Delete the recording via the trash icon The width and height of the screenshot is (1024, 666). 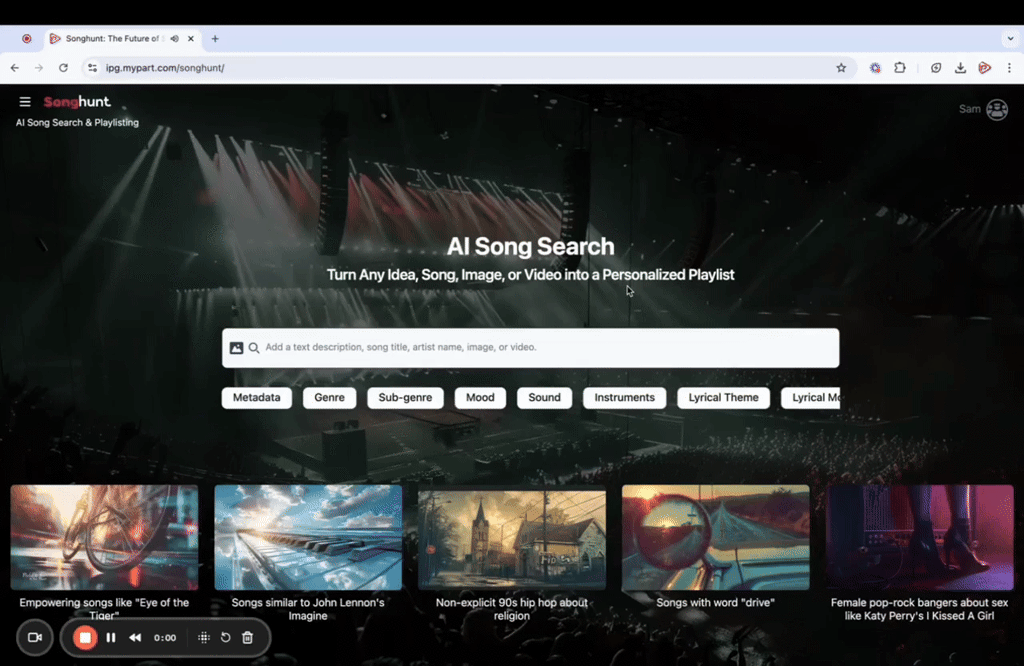[247, 637]
